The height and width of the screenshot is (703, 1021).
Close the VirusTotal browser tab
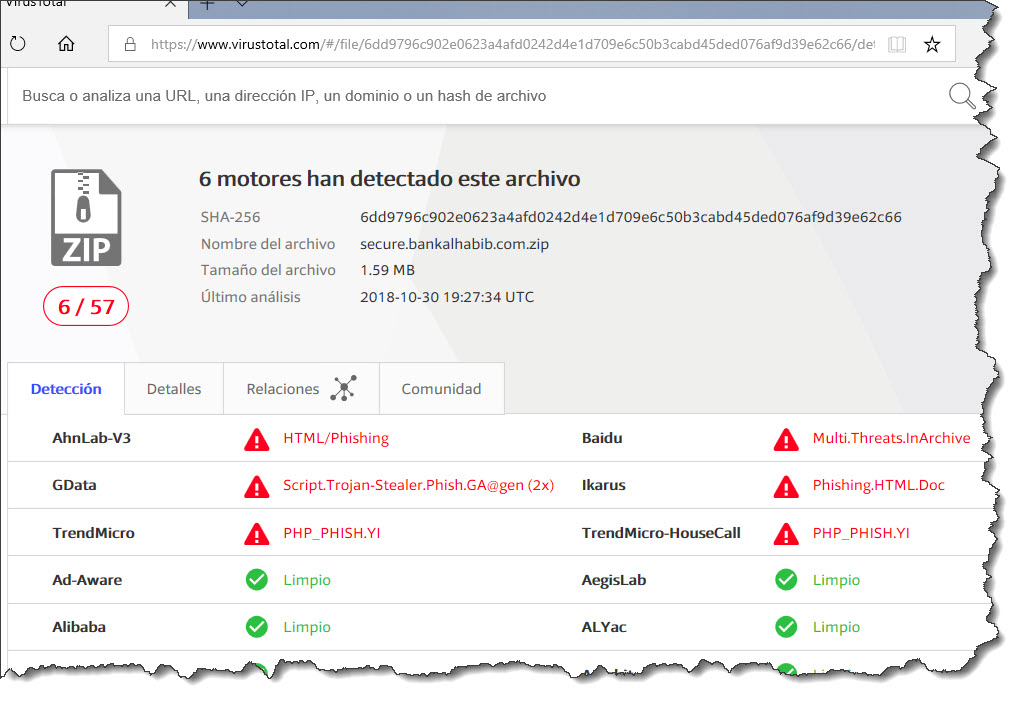pyautogui.click(x=170, y=4)
